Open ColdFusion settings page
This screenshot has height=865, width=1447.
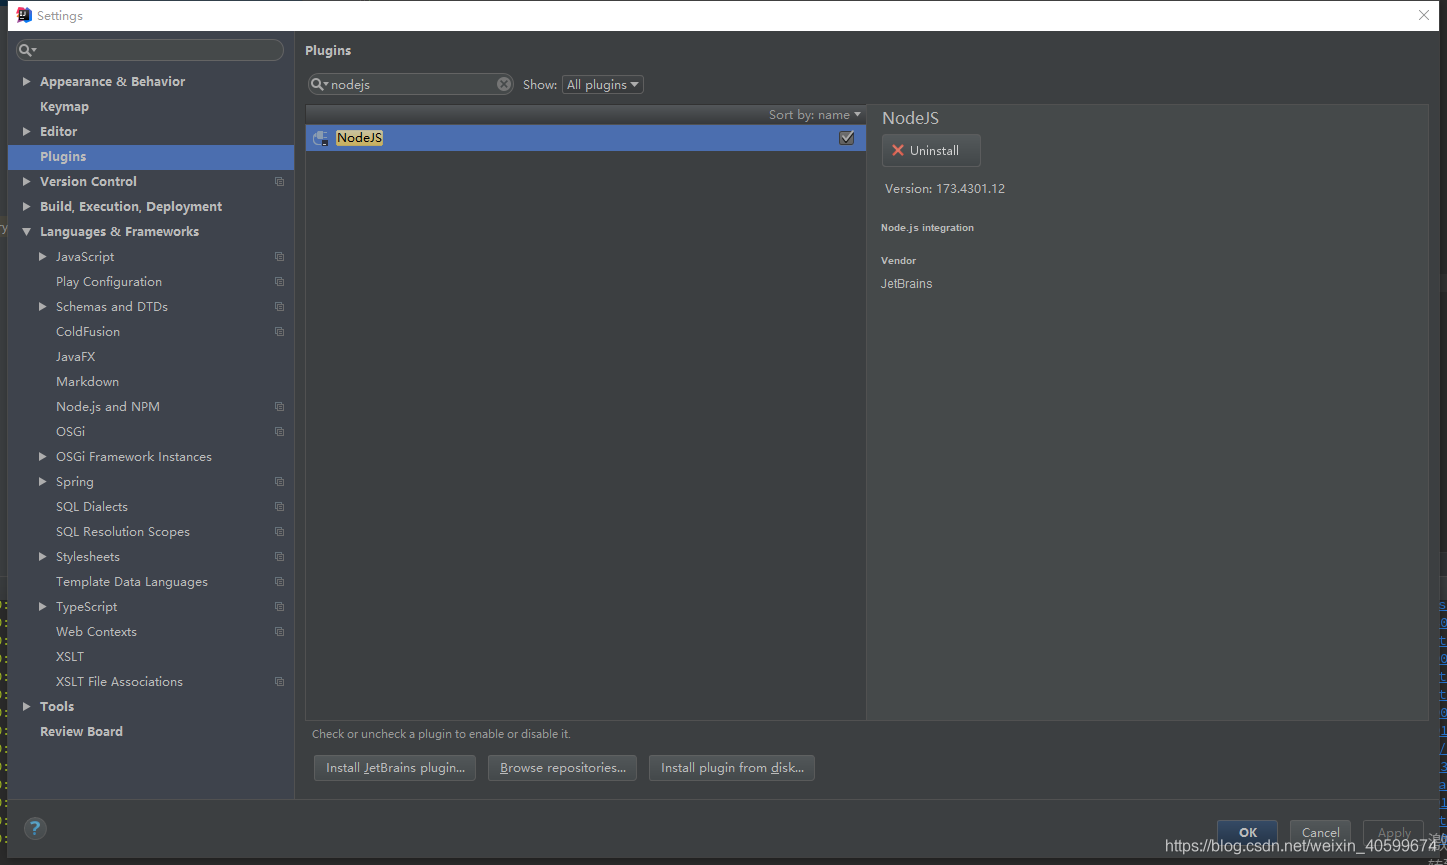tap(88, 331)
